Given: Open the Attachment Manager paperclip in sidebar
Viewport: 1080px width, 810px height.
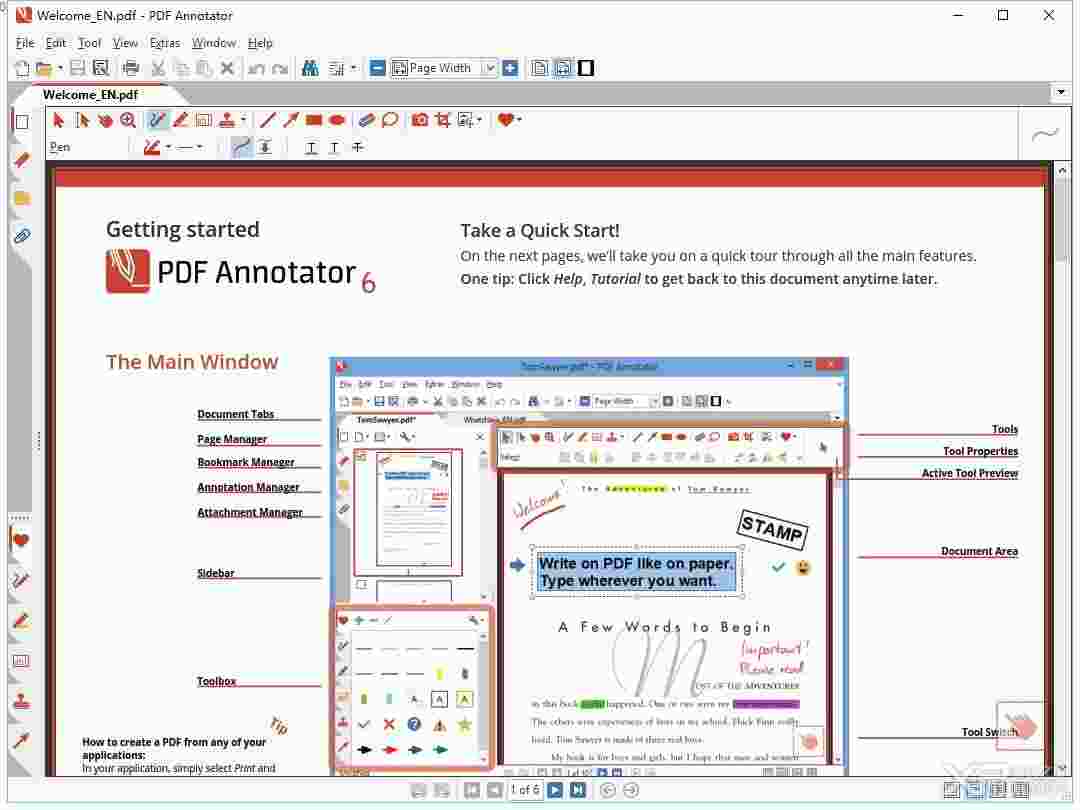Looking at the screenshot, I should click(22, 236).
